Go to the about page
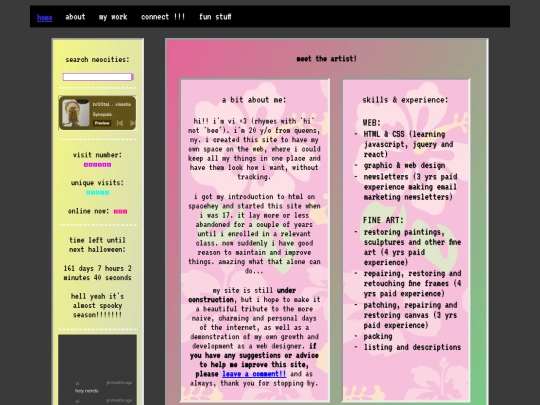The height and width of the screenshot is (405, 540). tap(75, 17)
